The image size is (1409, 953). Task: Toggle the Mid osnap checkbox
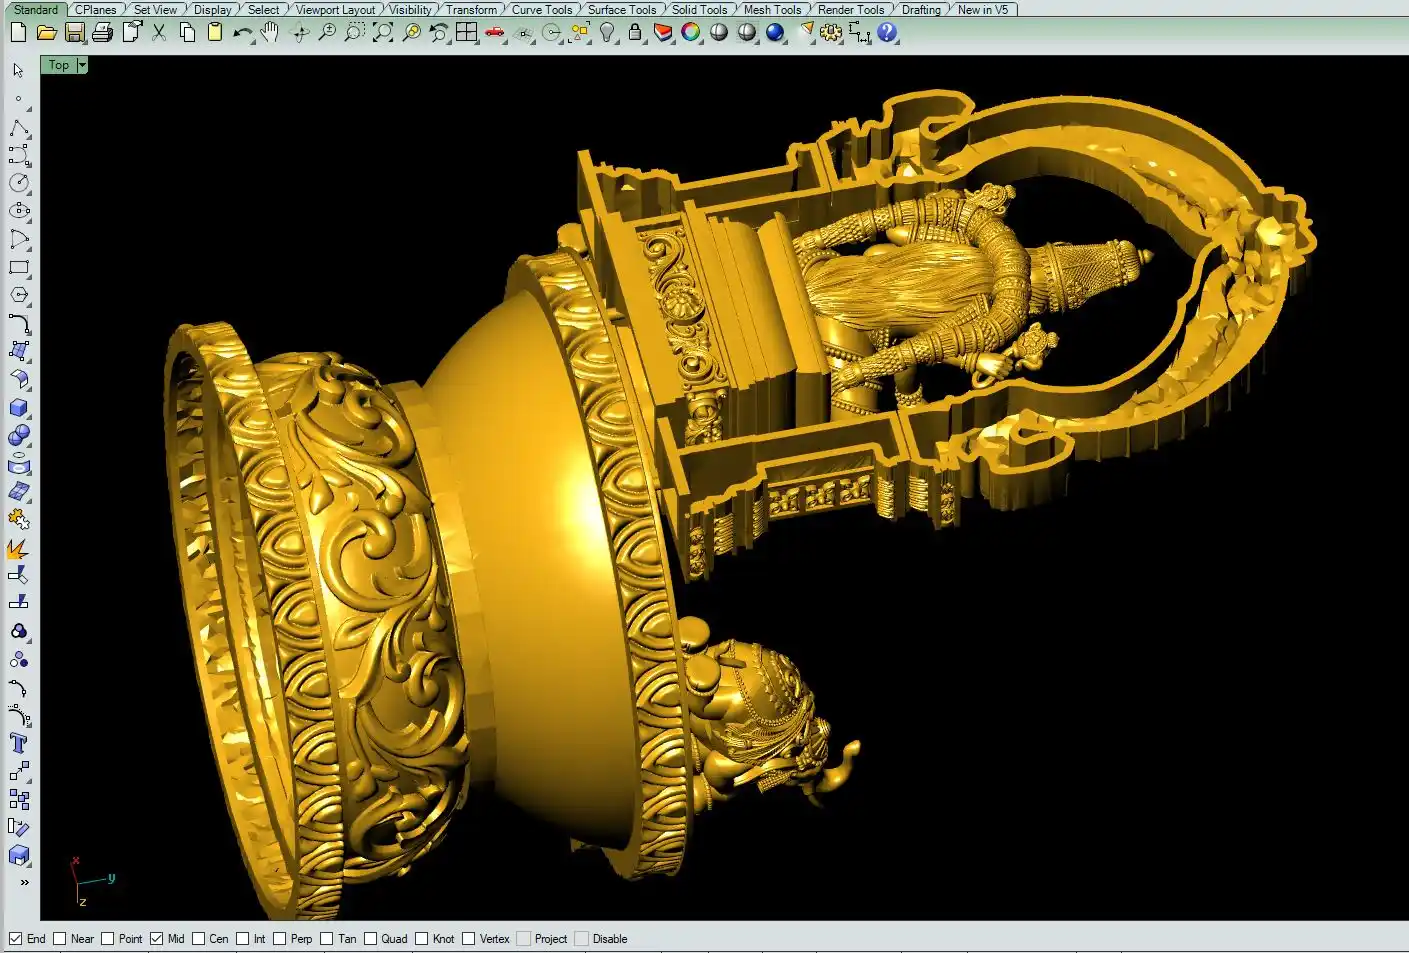[157, 939]
